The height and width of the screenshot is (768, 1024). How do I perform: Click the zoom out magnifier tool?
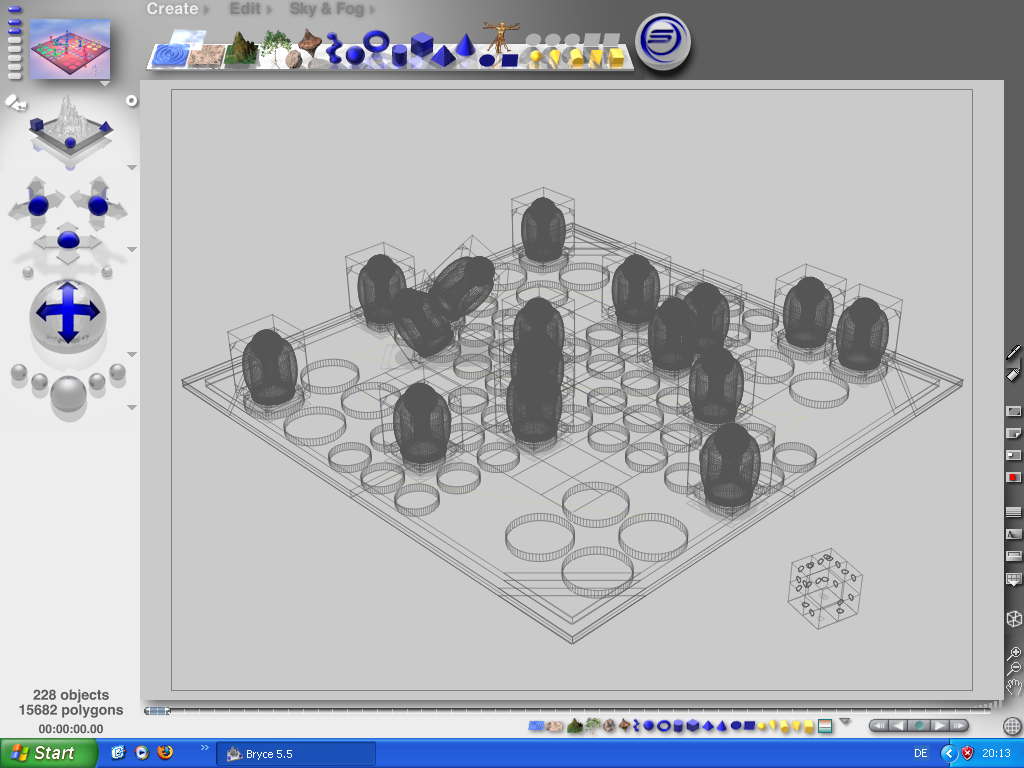click(x=1014, y=668)
